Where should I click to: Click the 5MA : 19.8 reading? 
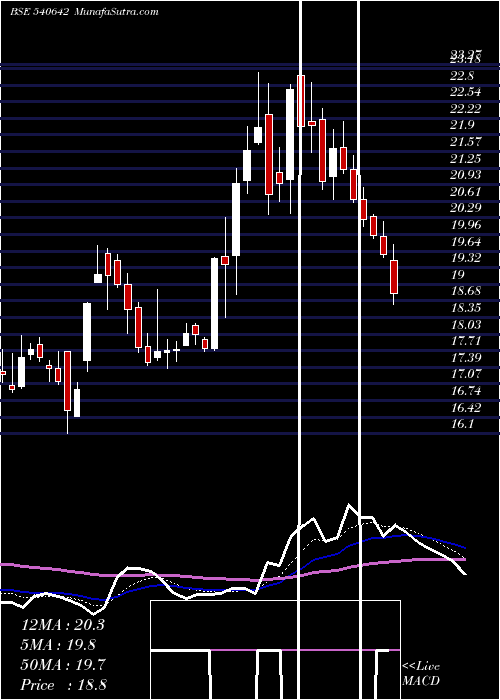59,645
